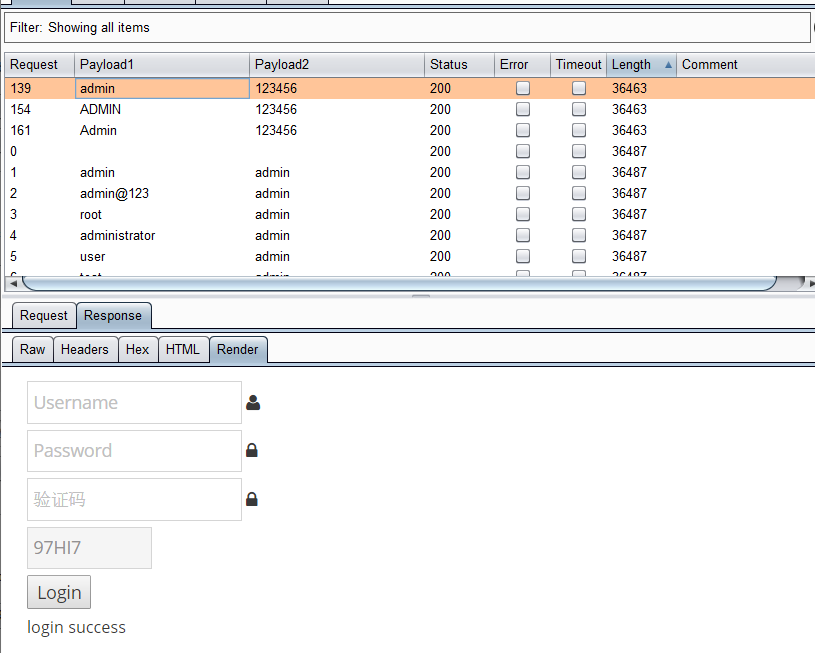This screenshot has height=653, width=815.
Task: Select administrator payload cell in row 4
Action: click(x=162, y=235)
